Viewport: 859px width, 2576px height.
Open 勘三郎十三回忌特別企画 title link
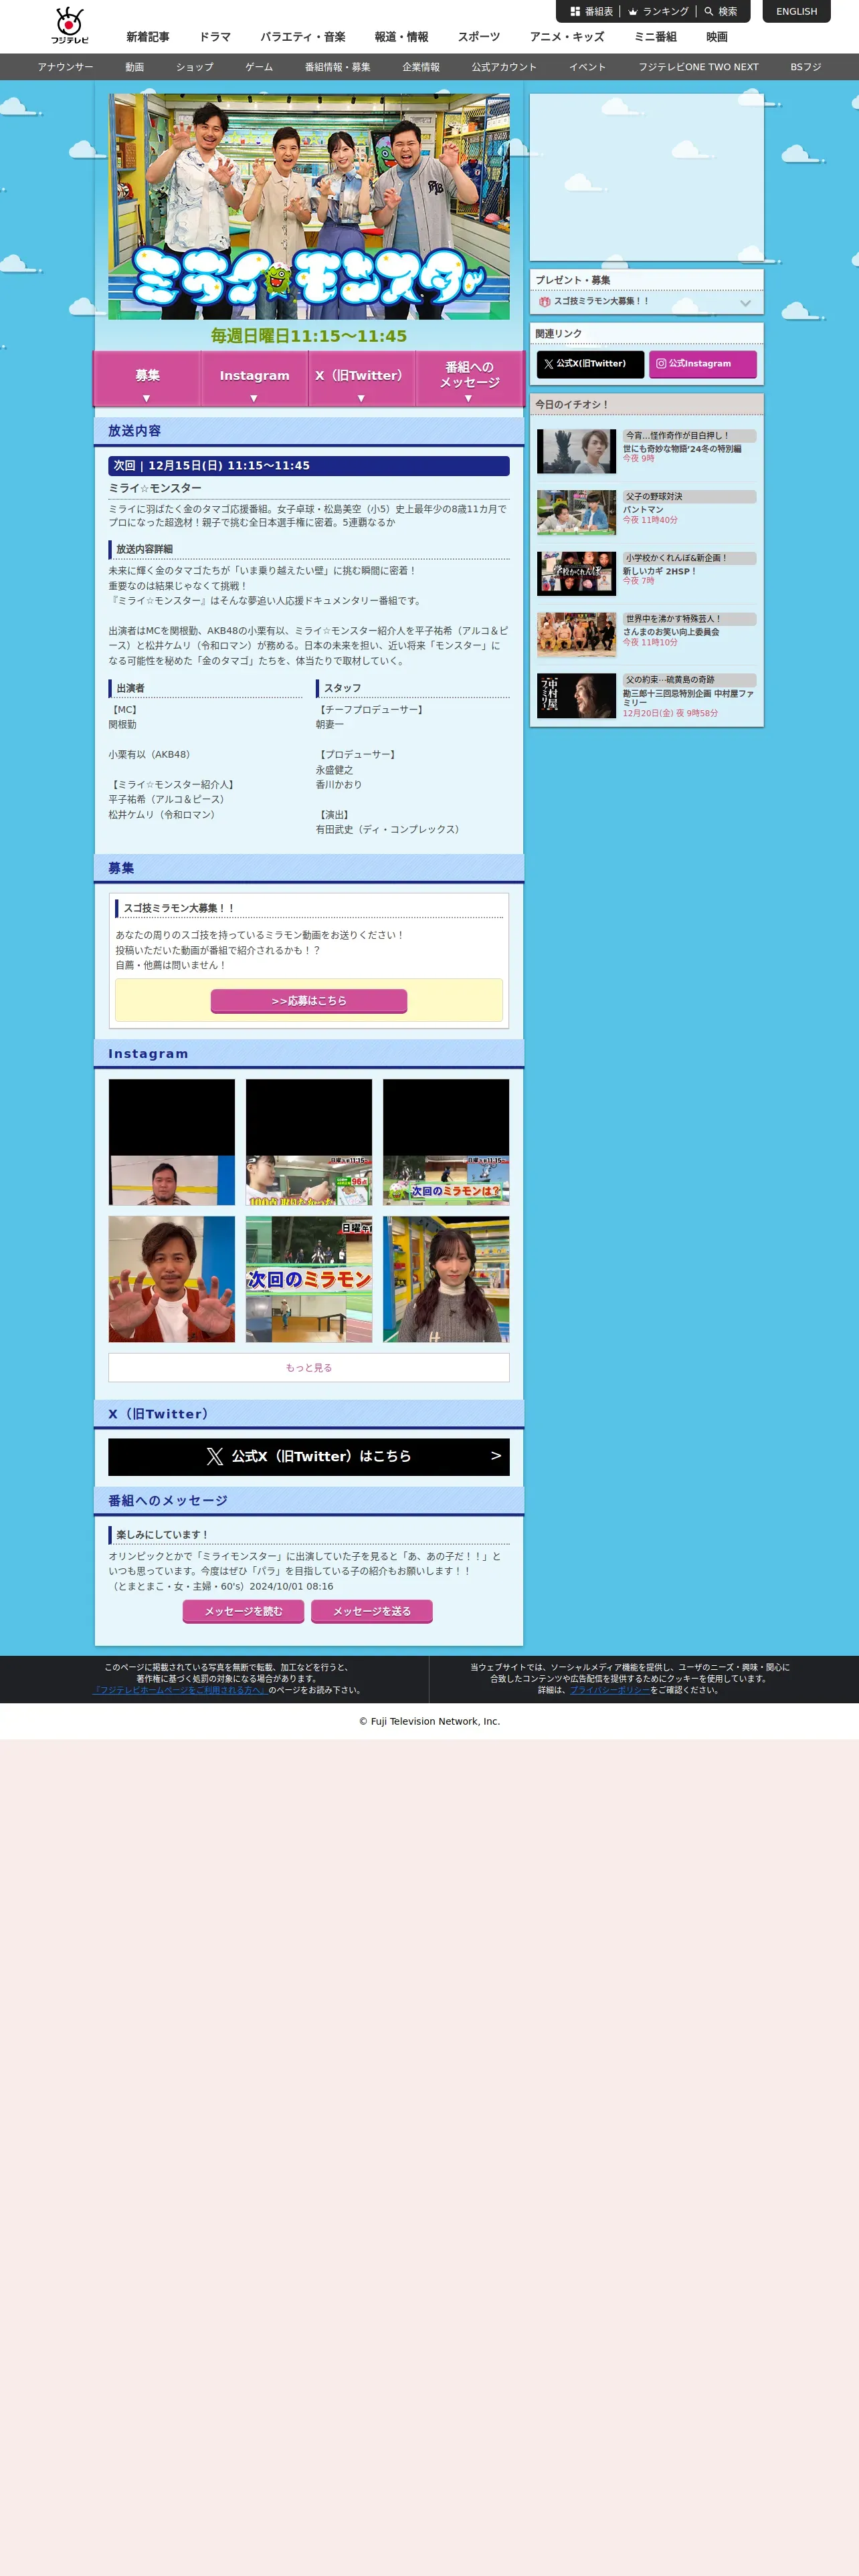(689, 697)
